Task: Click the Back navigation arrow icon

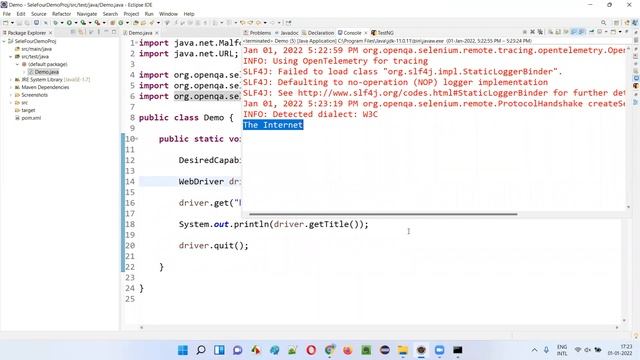Action: point(258,23)
